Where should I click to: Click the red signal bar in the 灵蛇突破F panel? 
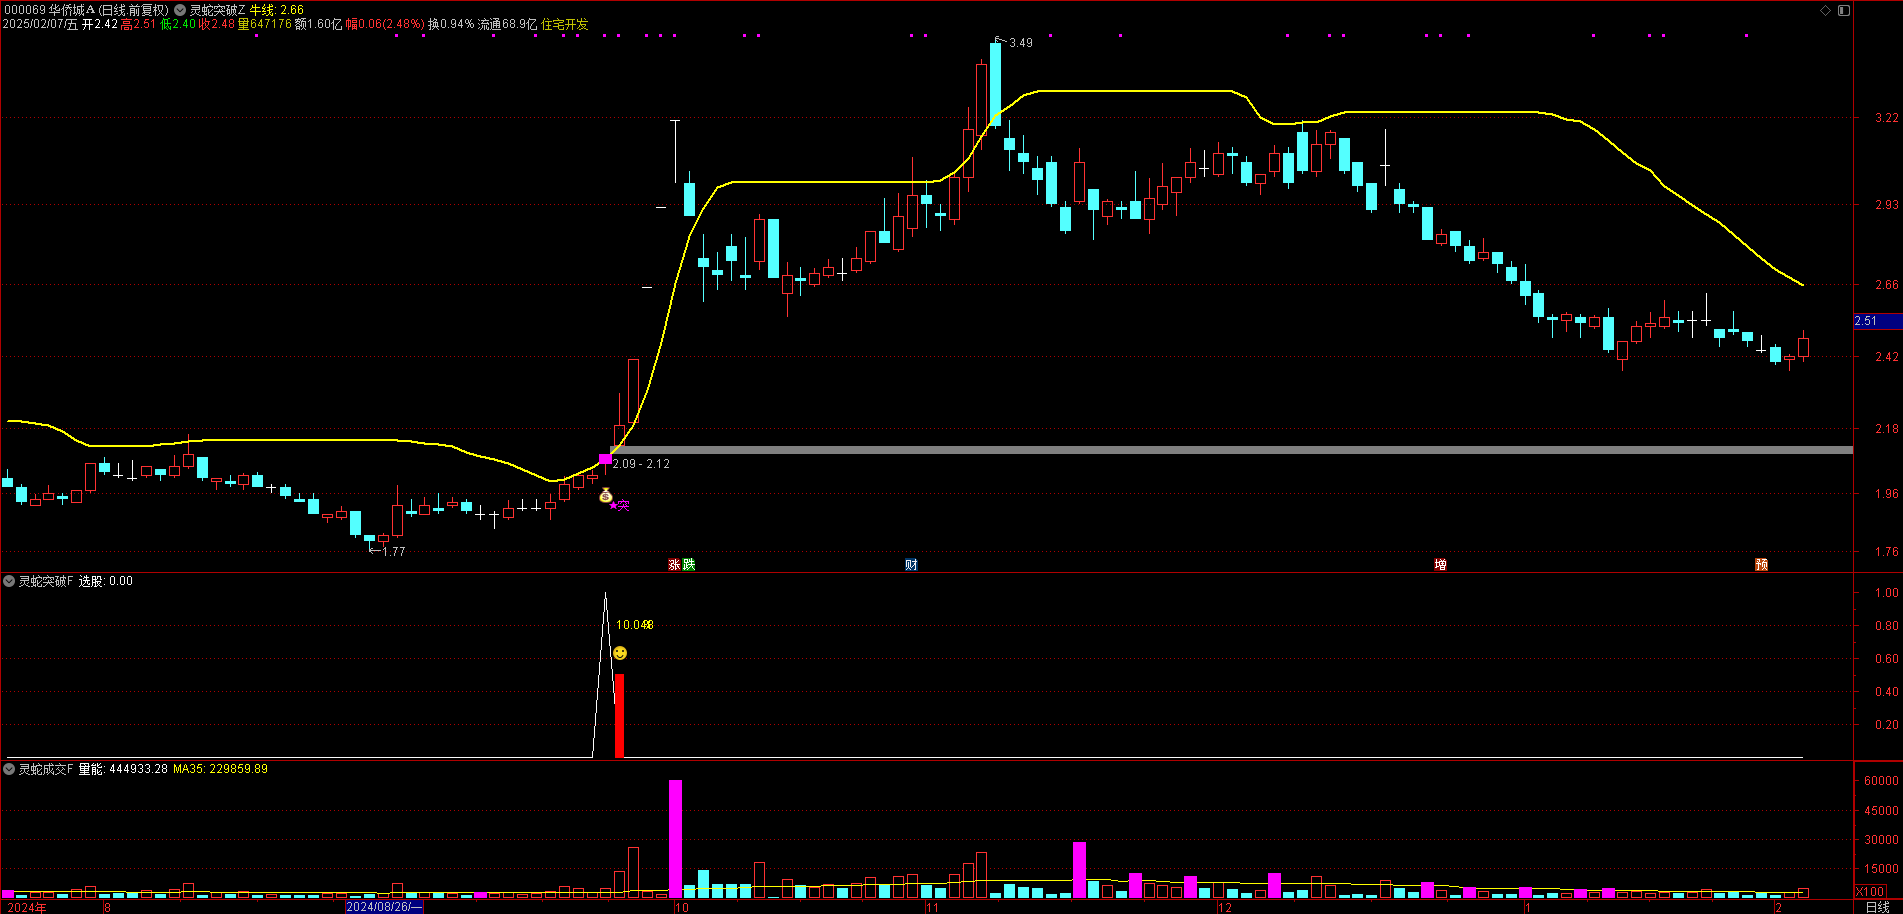click(619, 715)
